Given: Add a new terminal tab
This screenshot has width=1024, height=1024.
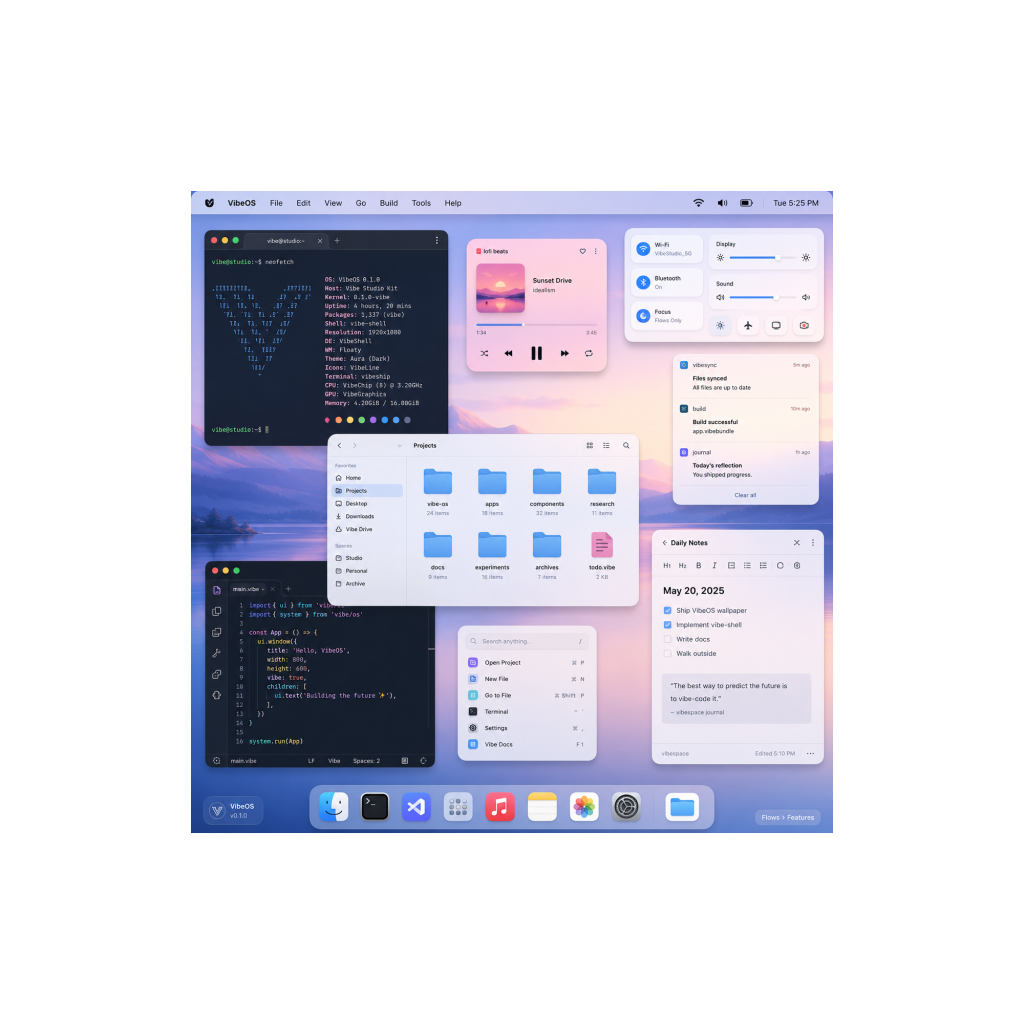Looking at the screenshot, I should click(337, 241).
